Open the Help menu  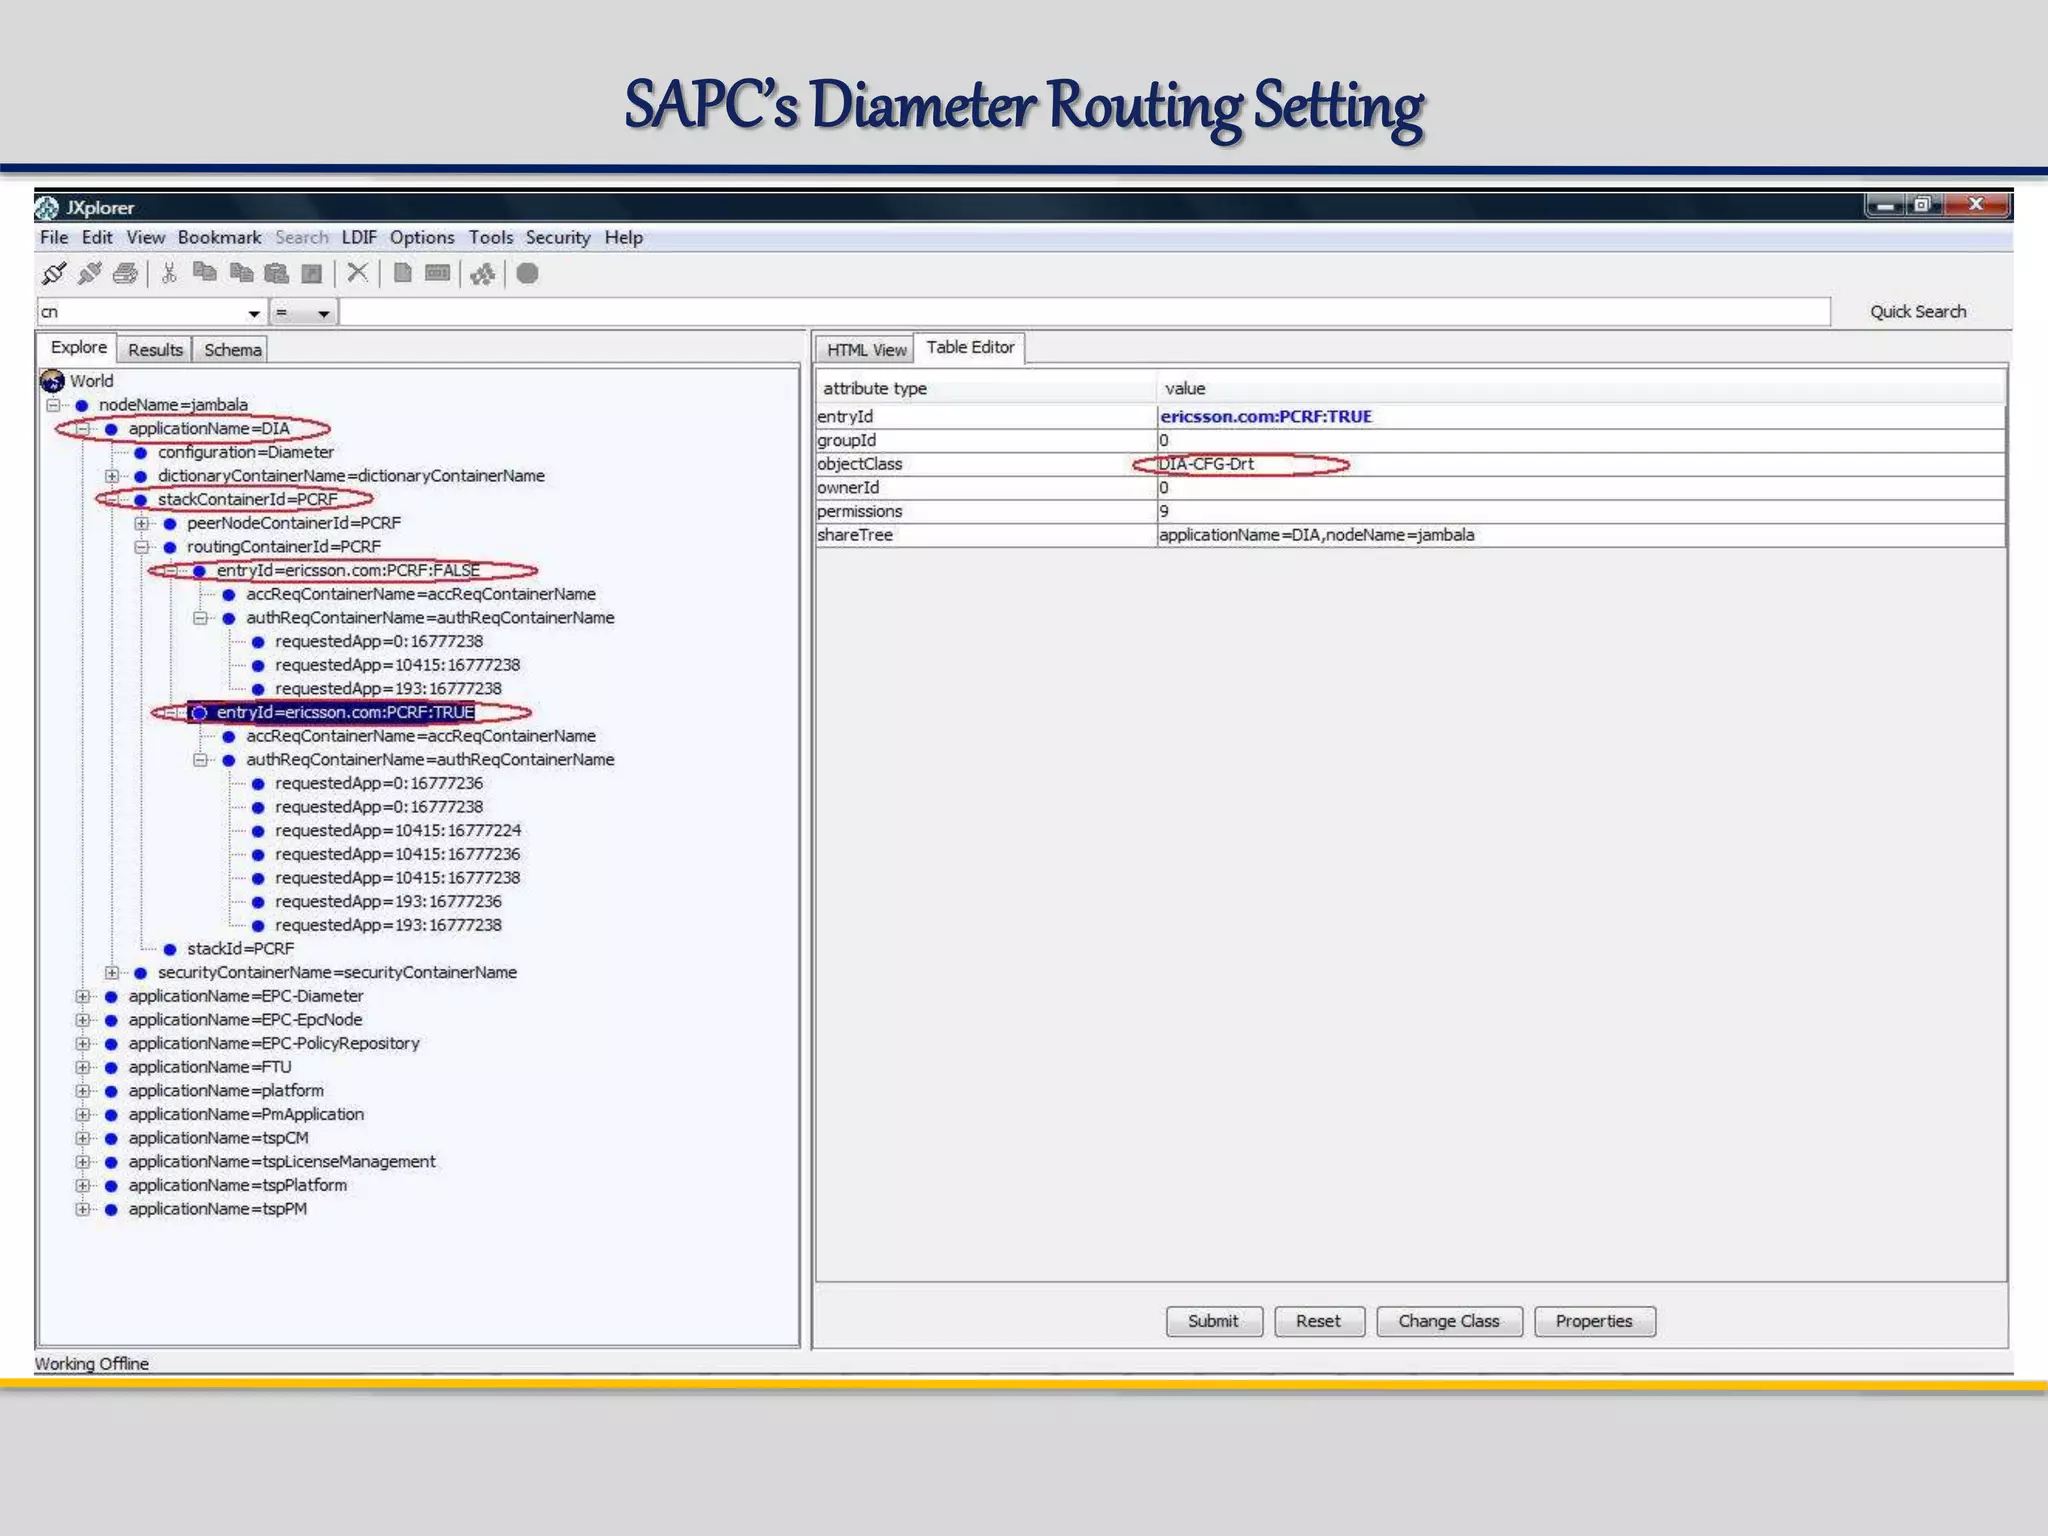623,237
